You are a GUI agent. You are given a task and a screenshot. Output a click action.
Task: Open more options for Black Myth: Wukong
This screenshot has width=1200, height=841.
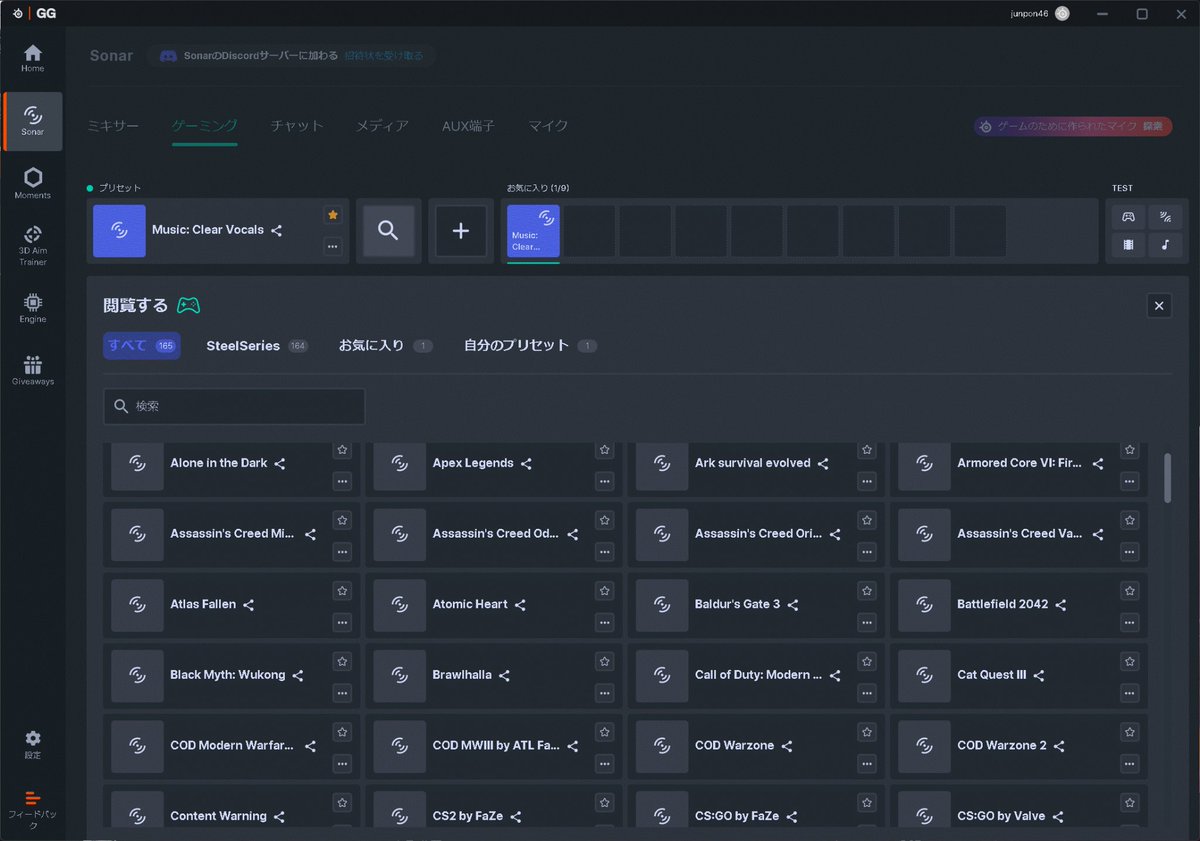coord(342,692)
